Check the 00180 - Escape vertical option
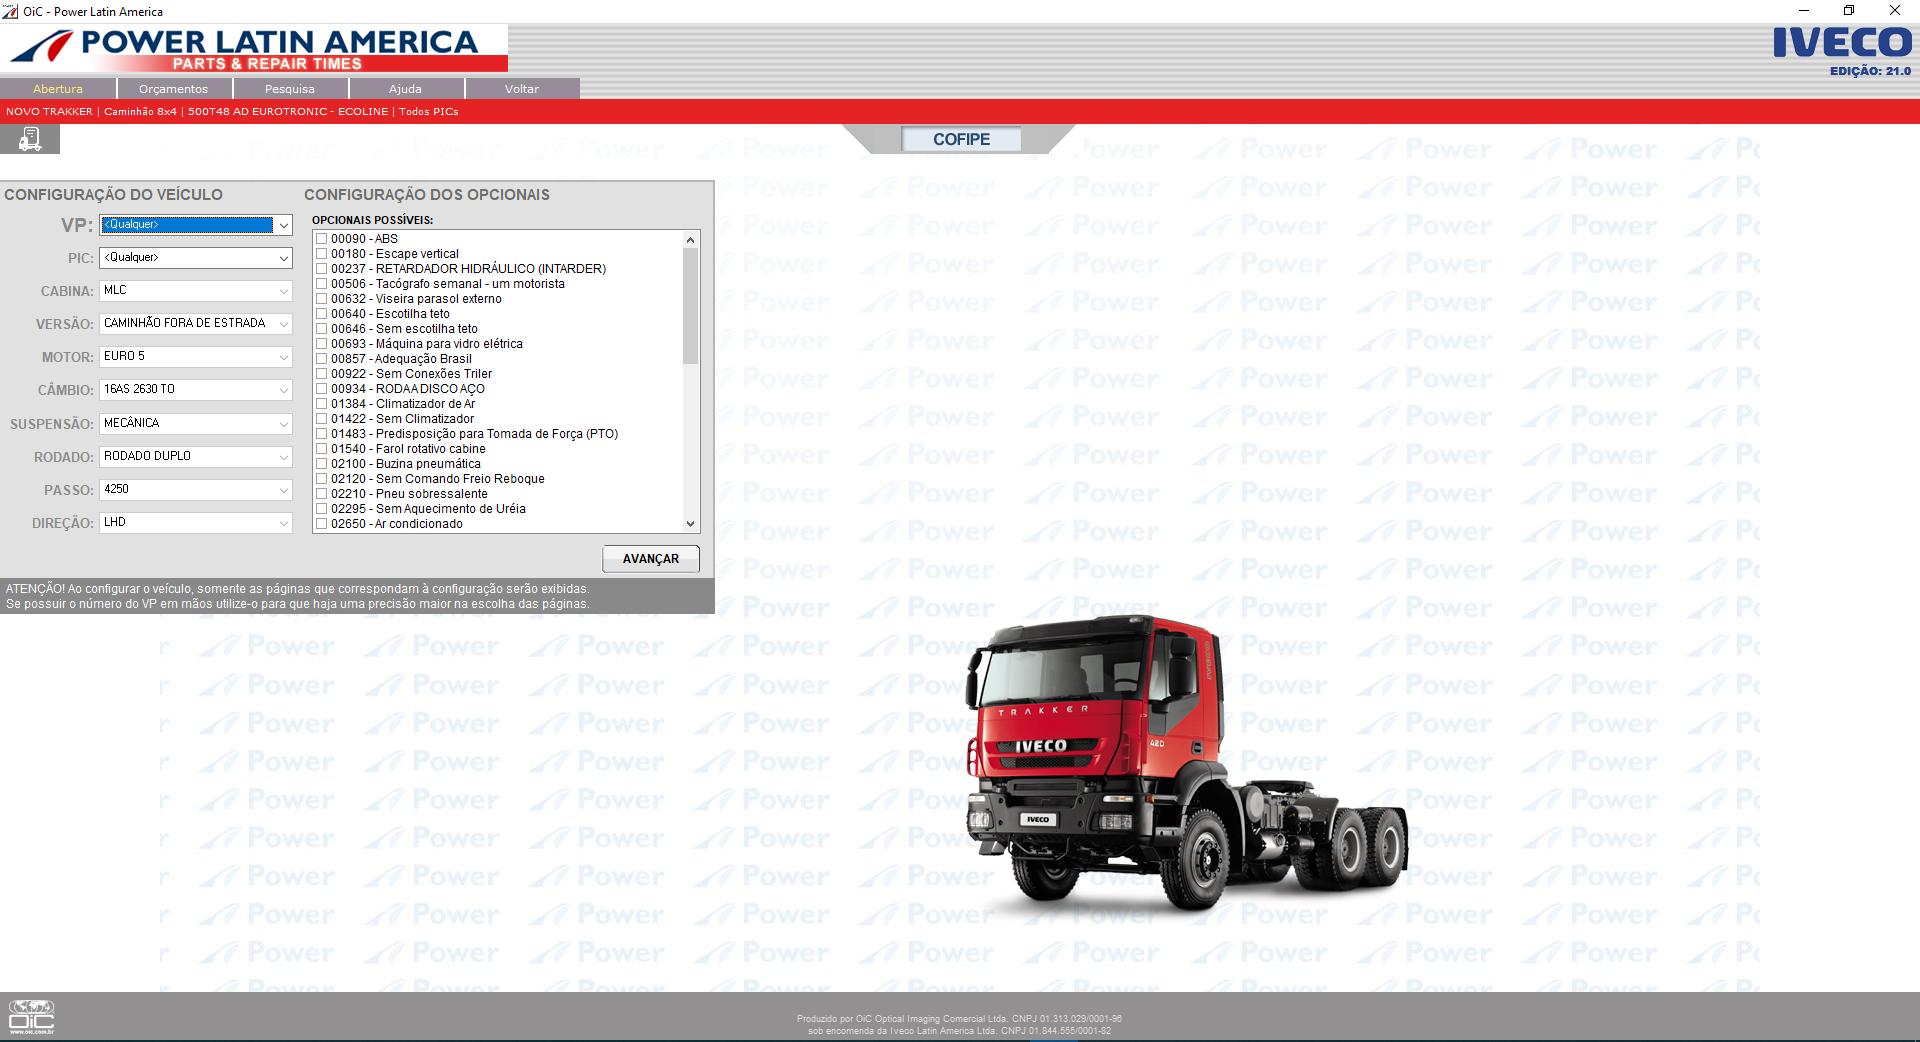1920x1042 pixels. coord(322,254)
